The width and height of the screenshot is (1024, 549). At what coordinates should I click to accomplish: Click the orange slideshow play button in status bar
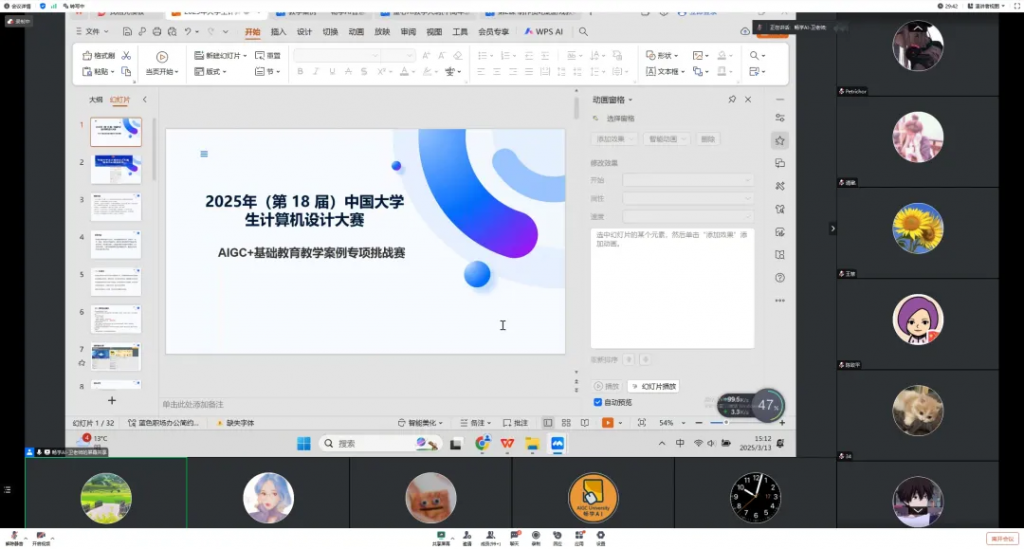click(x=607, y=423)
